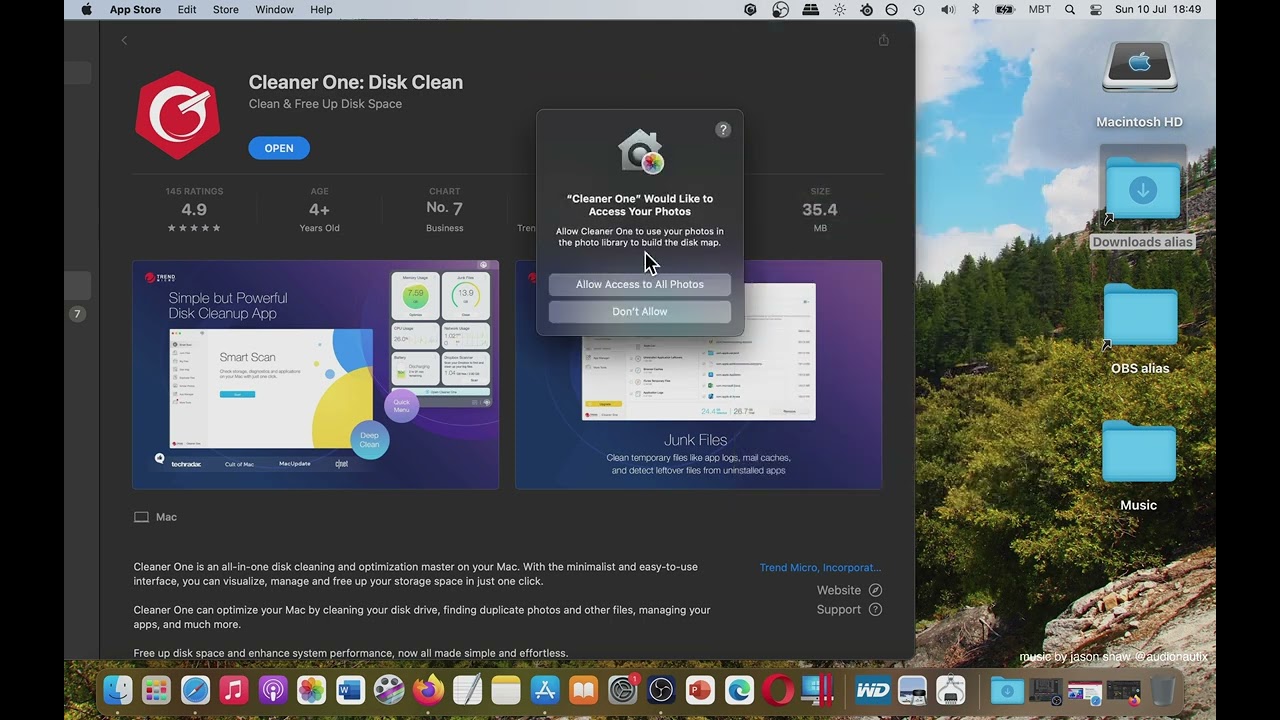Click the date and time in menu bar
The image size is (1280, 720).
click(x=1158, y=9)
